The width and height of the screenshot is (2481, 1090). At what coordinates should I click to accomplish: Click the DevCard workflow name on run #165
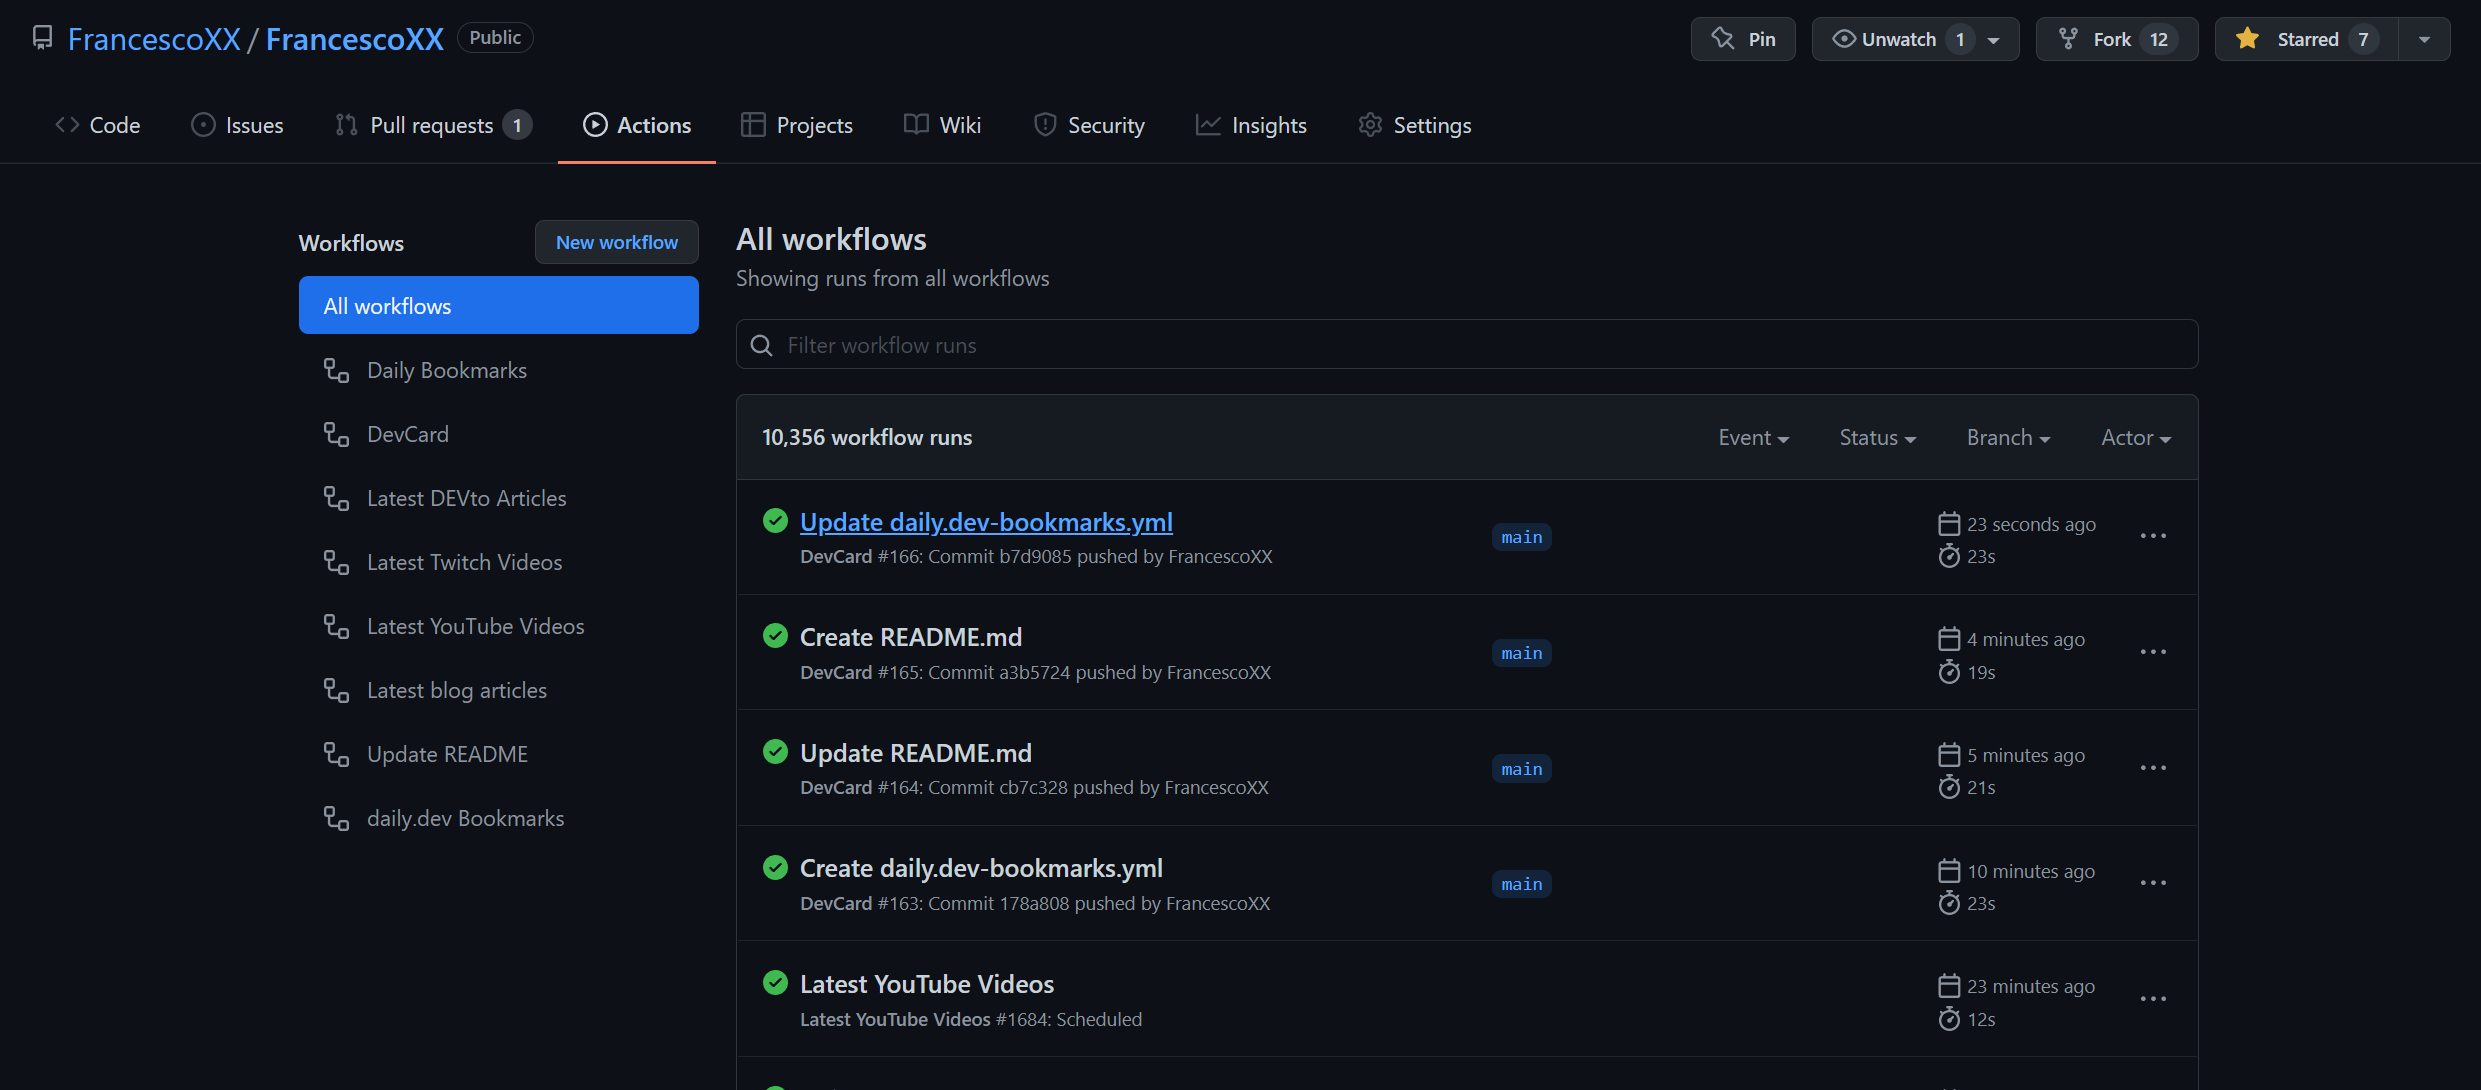836,672
